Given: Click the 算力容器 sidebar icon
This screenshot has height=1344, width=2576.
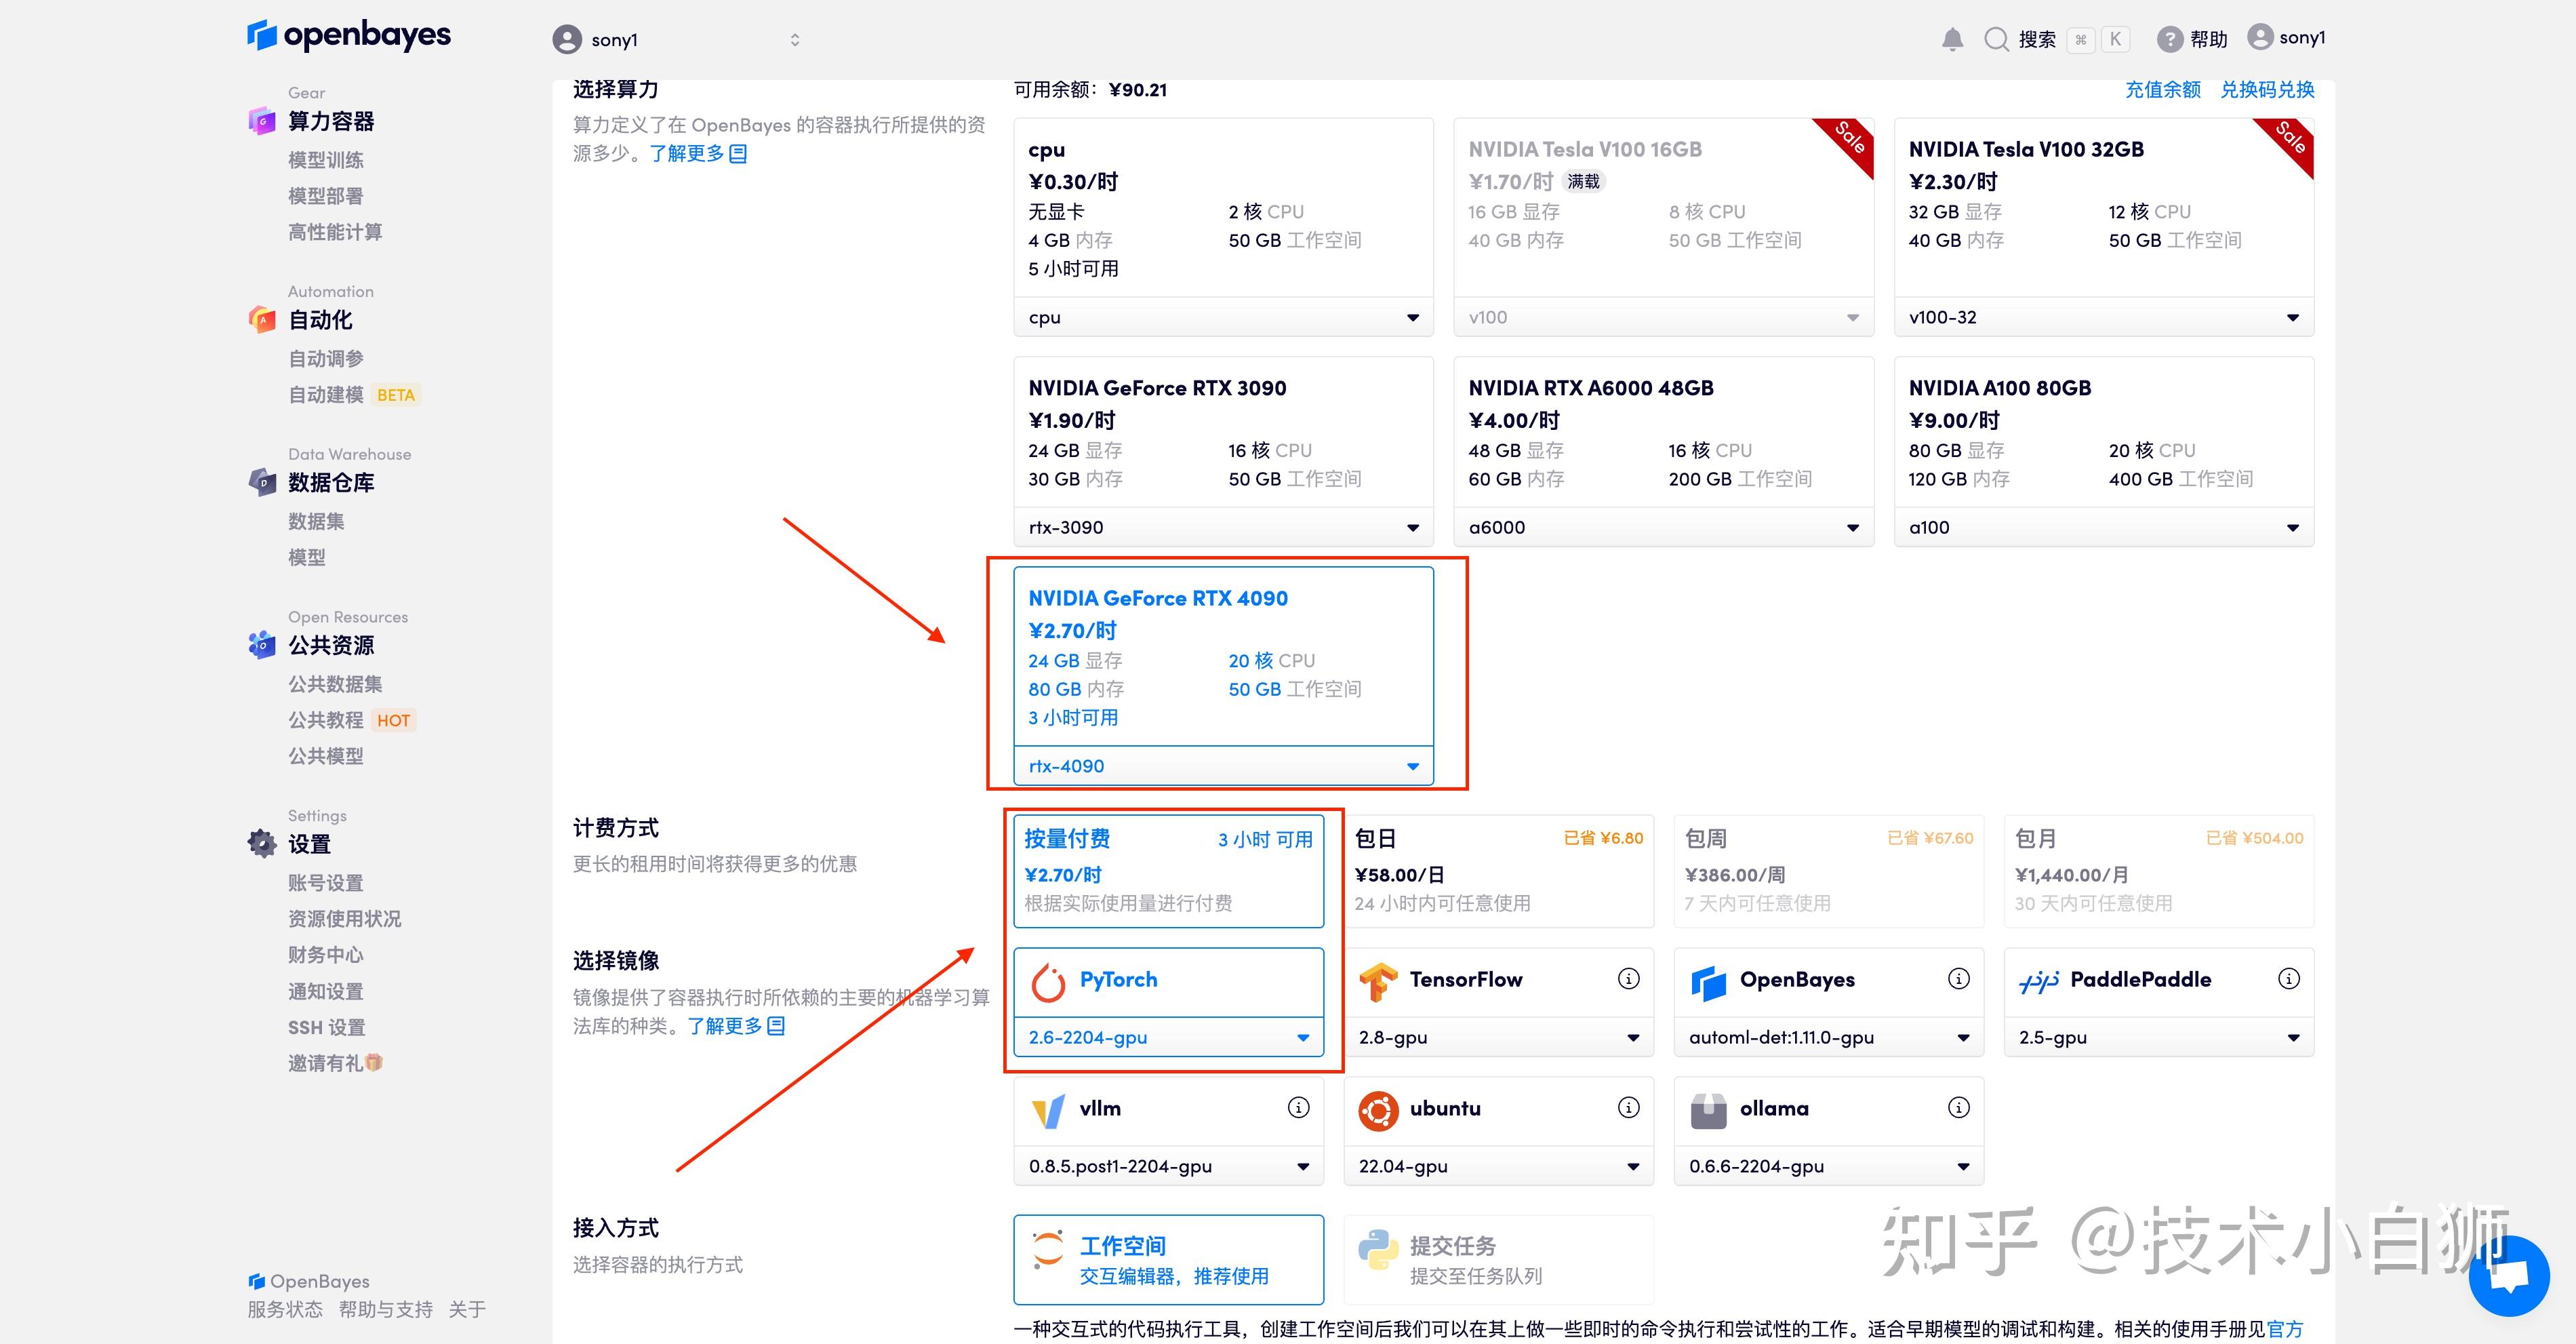Looking at the screenshot, I should point(260,121).
